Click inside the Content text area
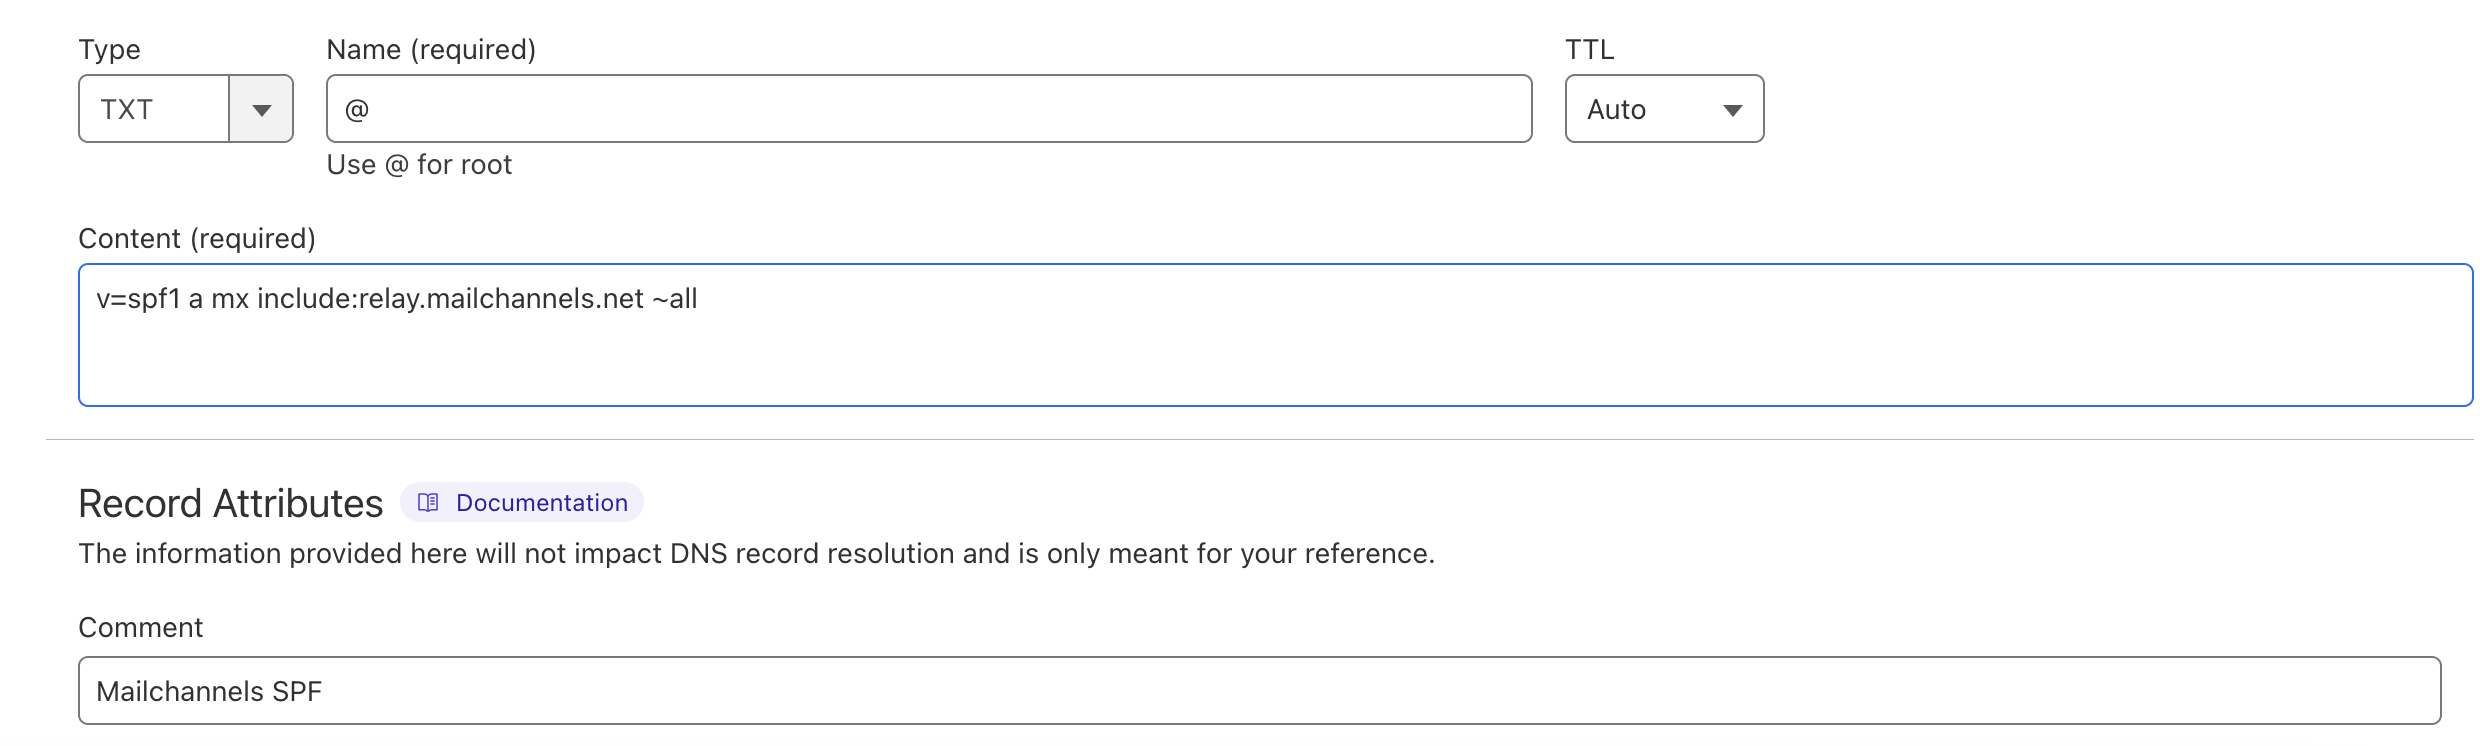The image size is (2480, 746). pyautogui.click(x=1275, y=335)
